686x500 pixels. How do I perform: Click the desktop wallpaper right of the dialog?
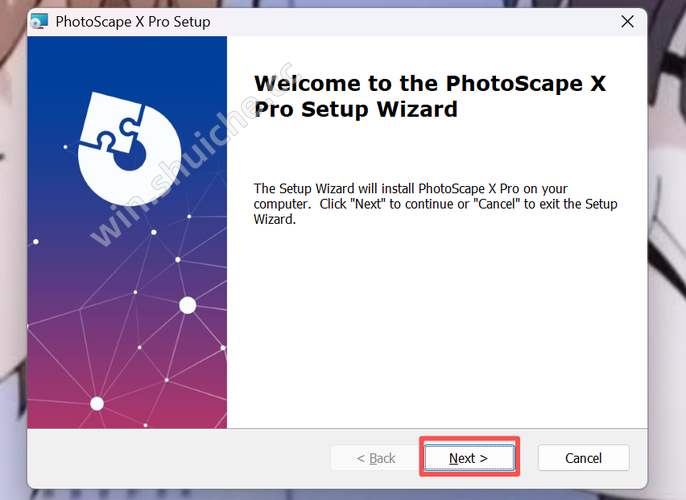pyautogui.click(x=667, y=250)
